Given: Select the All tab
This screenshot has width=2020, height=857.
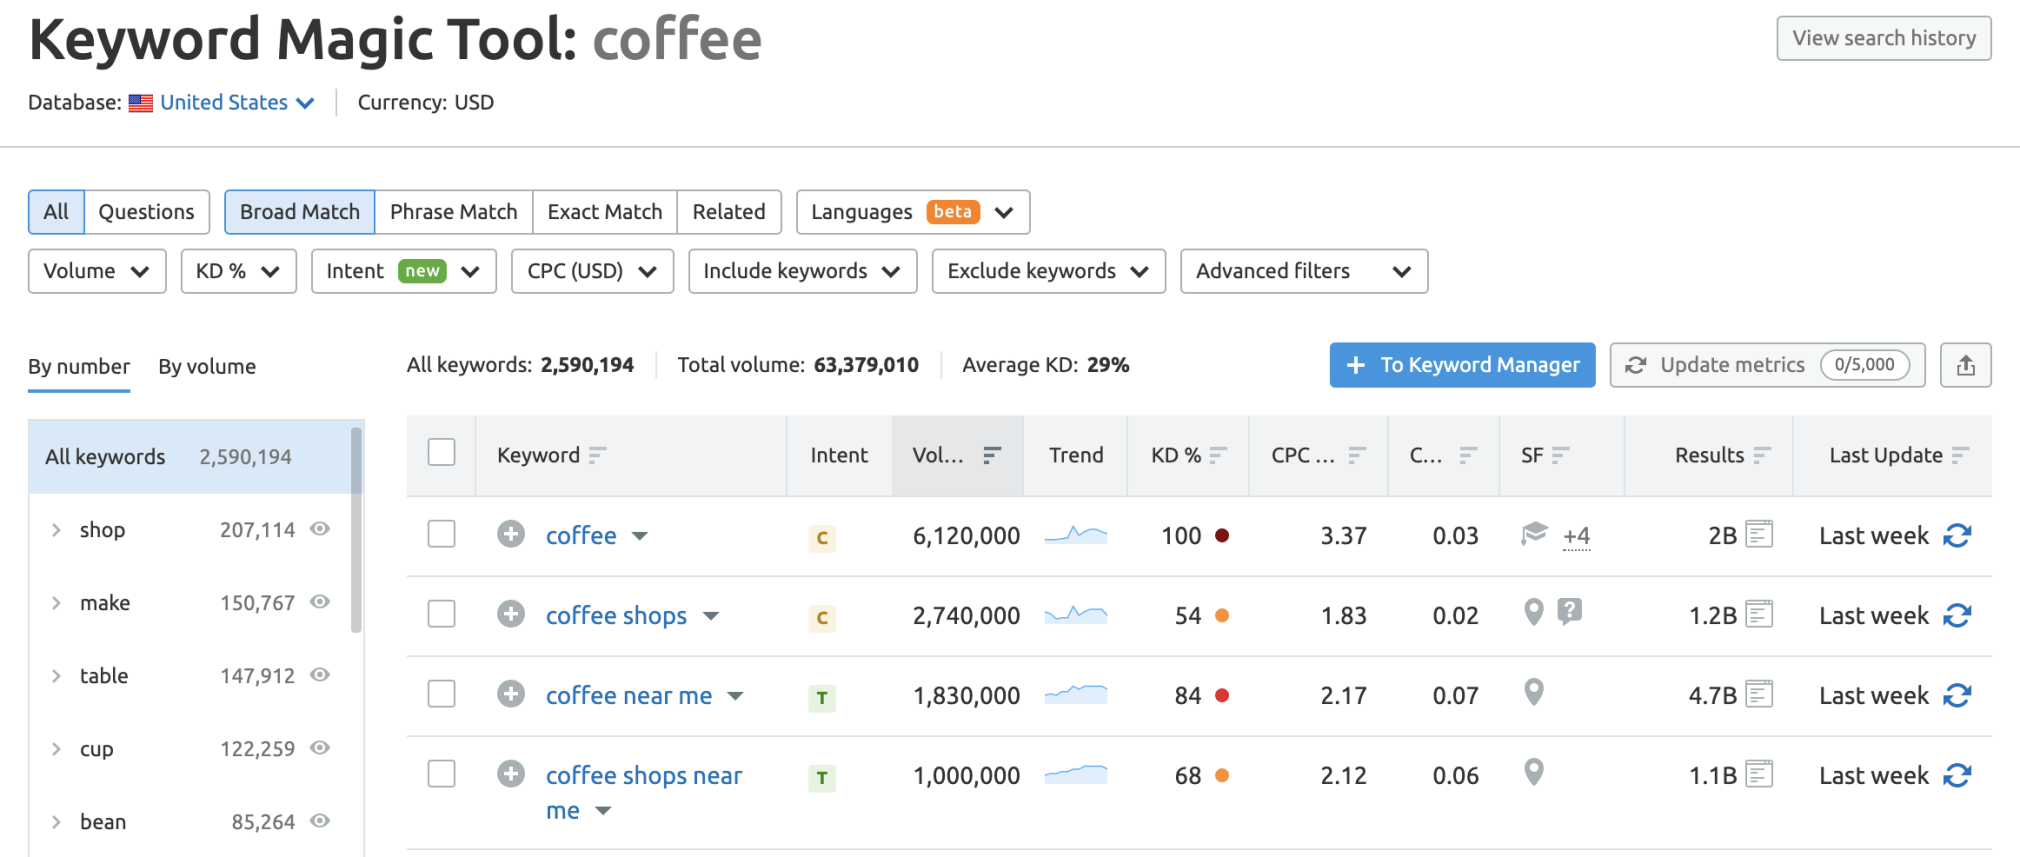Looking at the screenshot, I should click(56, 212).
